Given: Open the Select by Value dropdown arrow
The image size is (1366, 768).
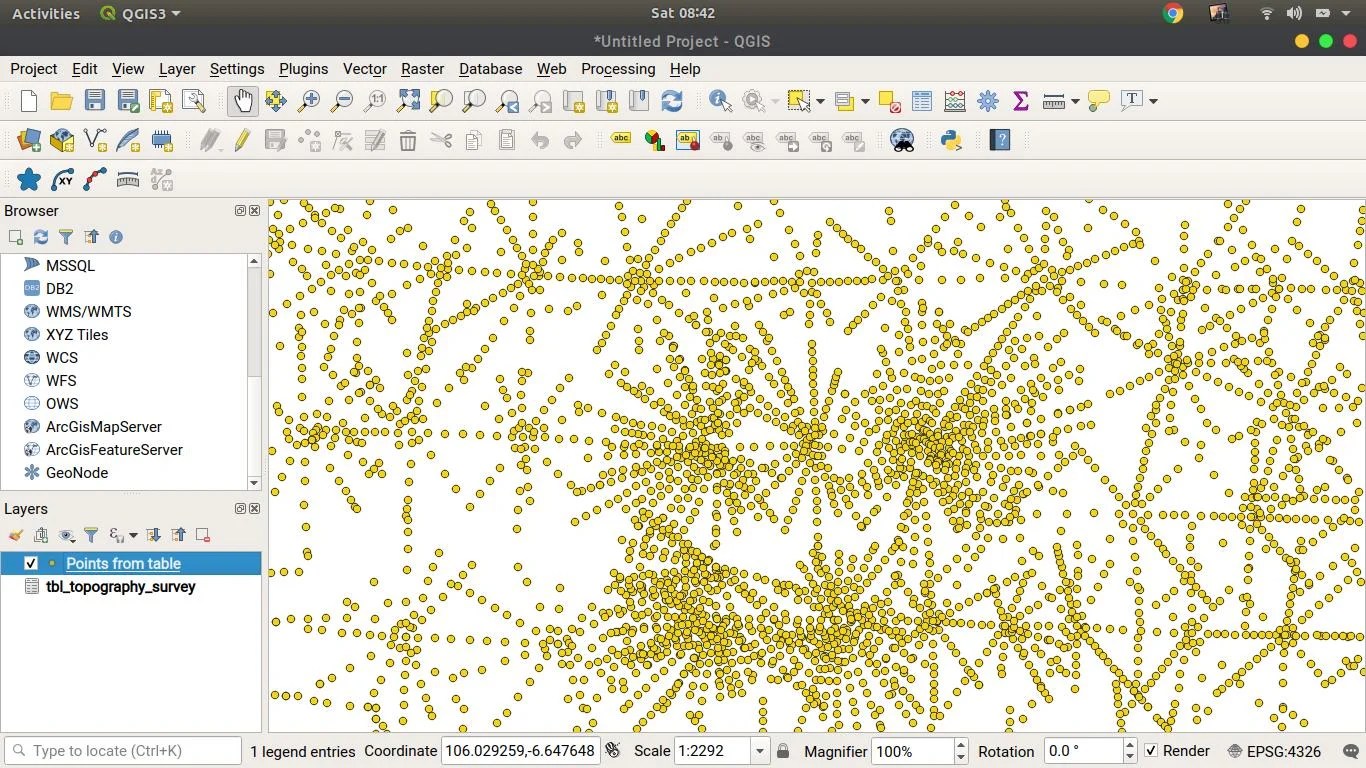Looking at the screenshot, I should coord(865,101).
